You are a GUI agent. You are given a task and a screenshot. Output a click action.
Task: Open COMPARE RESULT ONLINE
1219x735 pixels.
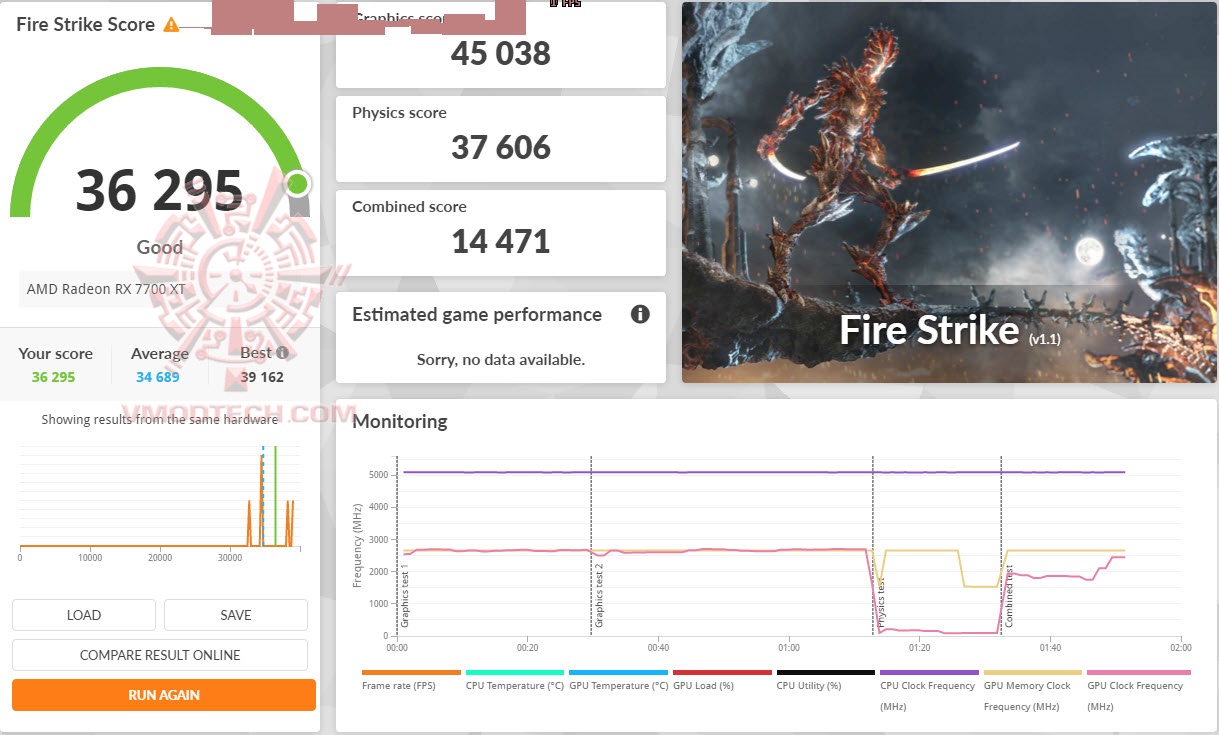(x=160, y=655)
